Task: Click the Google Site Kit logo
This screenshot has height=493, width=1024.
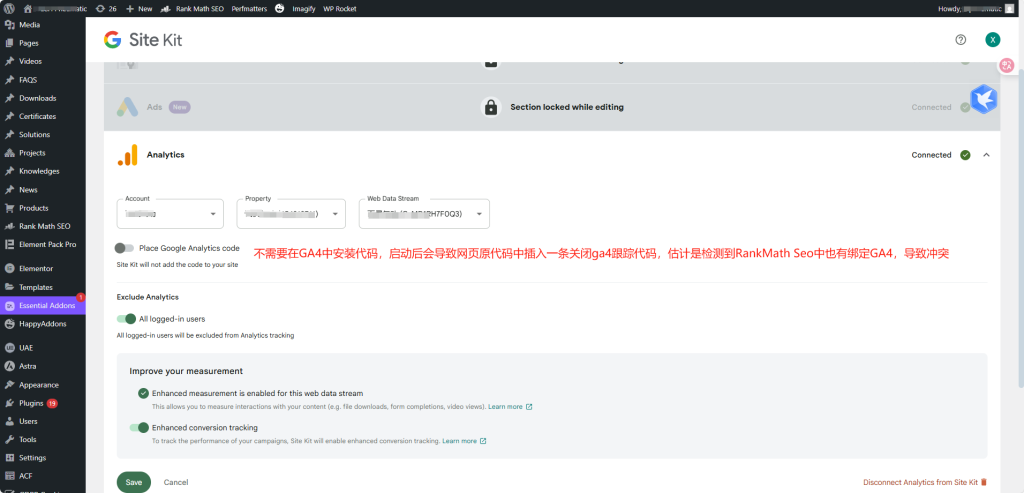Action: click(143, 40)
